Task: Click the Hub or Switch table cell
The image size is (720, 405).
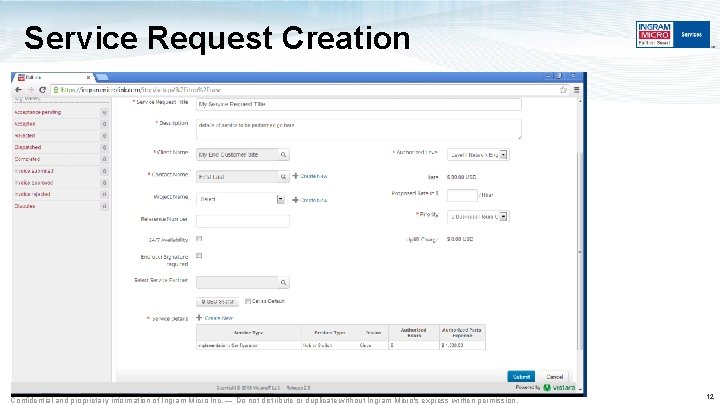Action: [x=317, y=345]
